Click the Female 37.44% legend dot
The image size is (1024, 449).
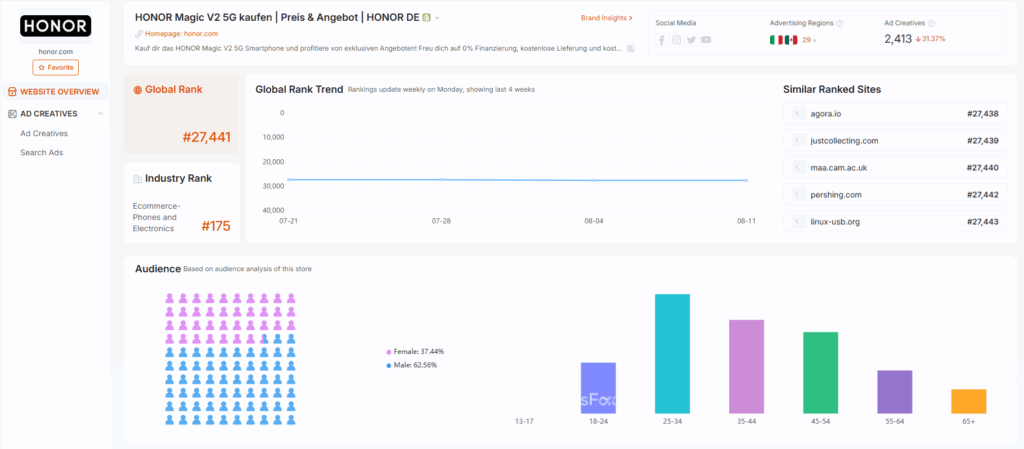389,352
